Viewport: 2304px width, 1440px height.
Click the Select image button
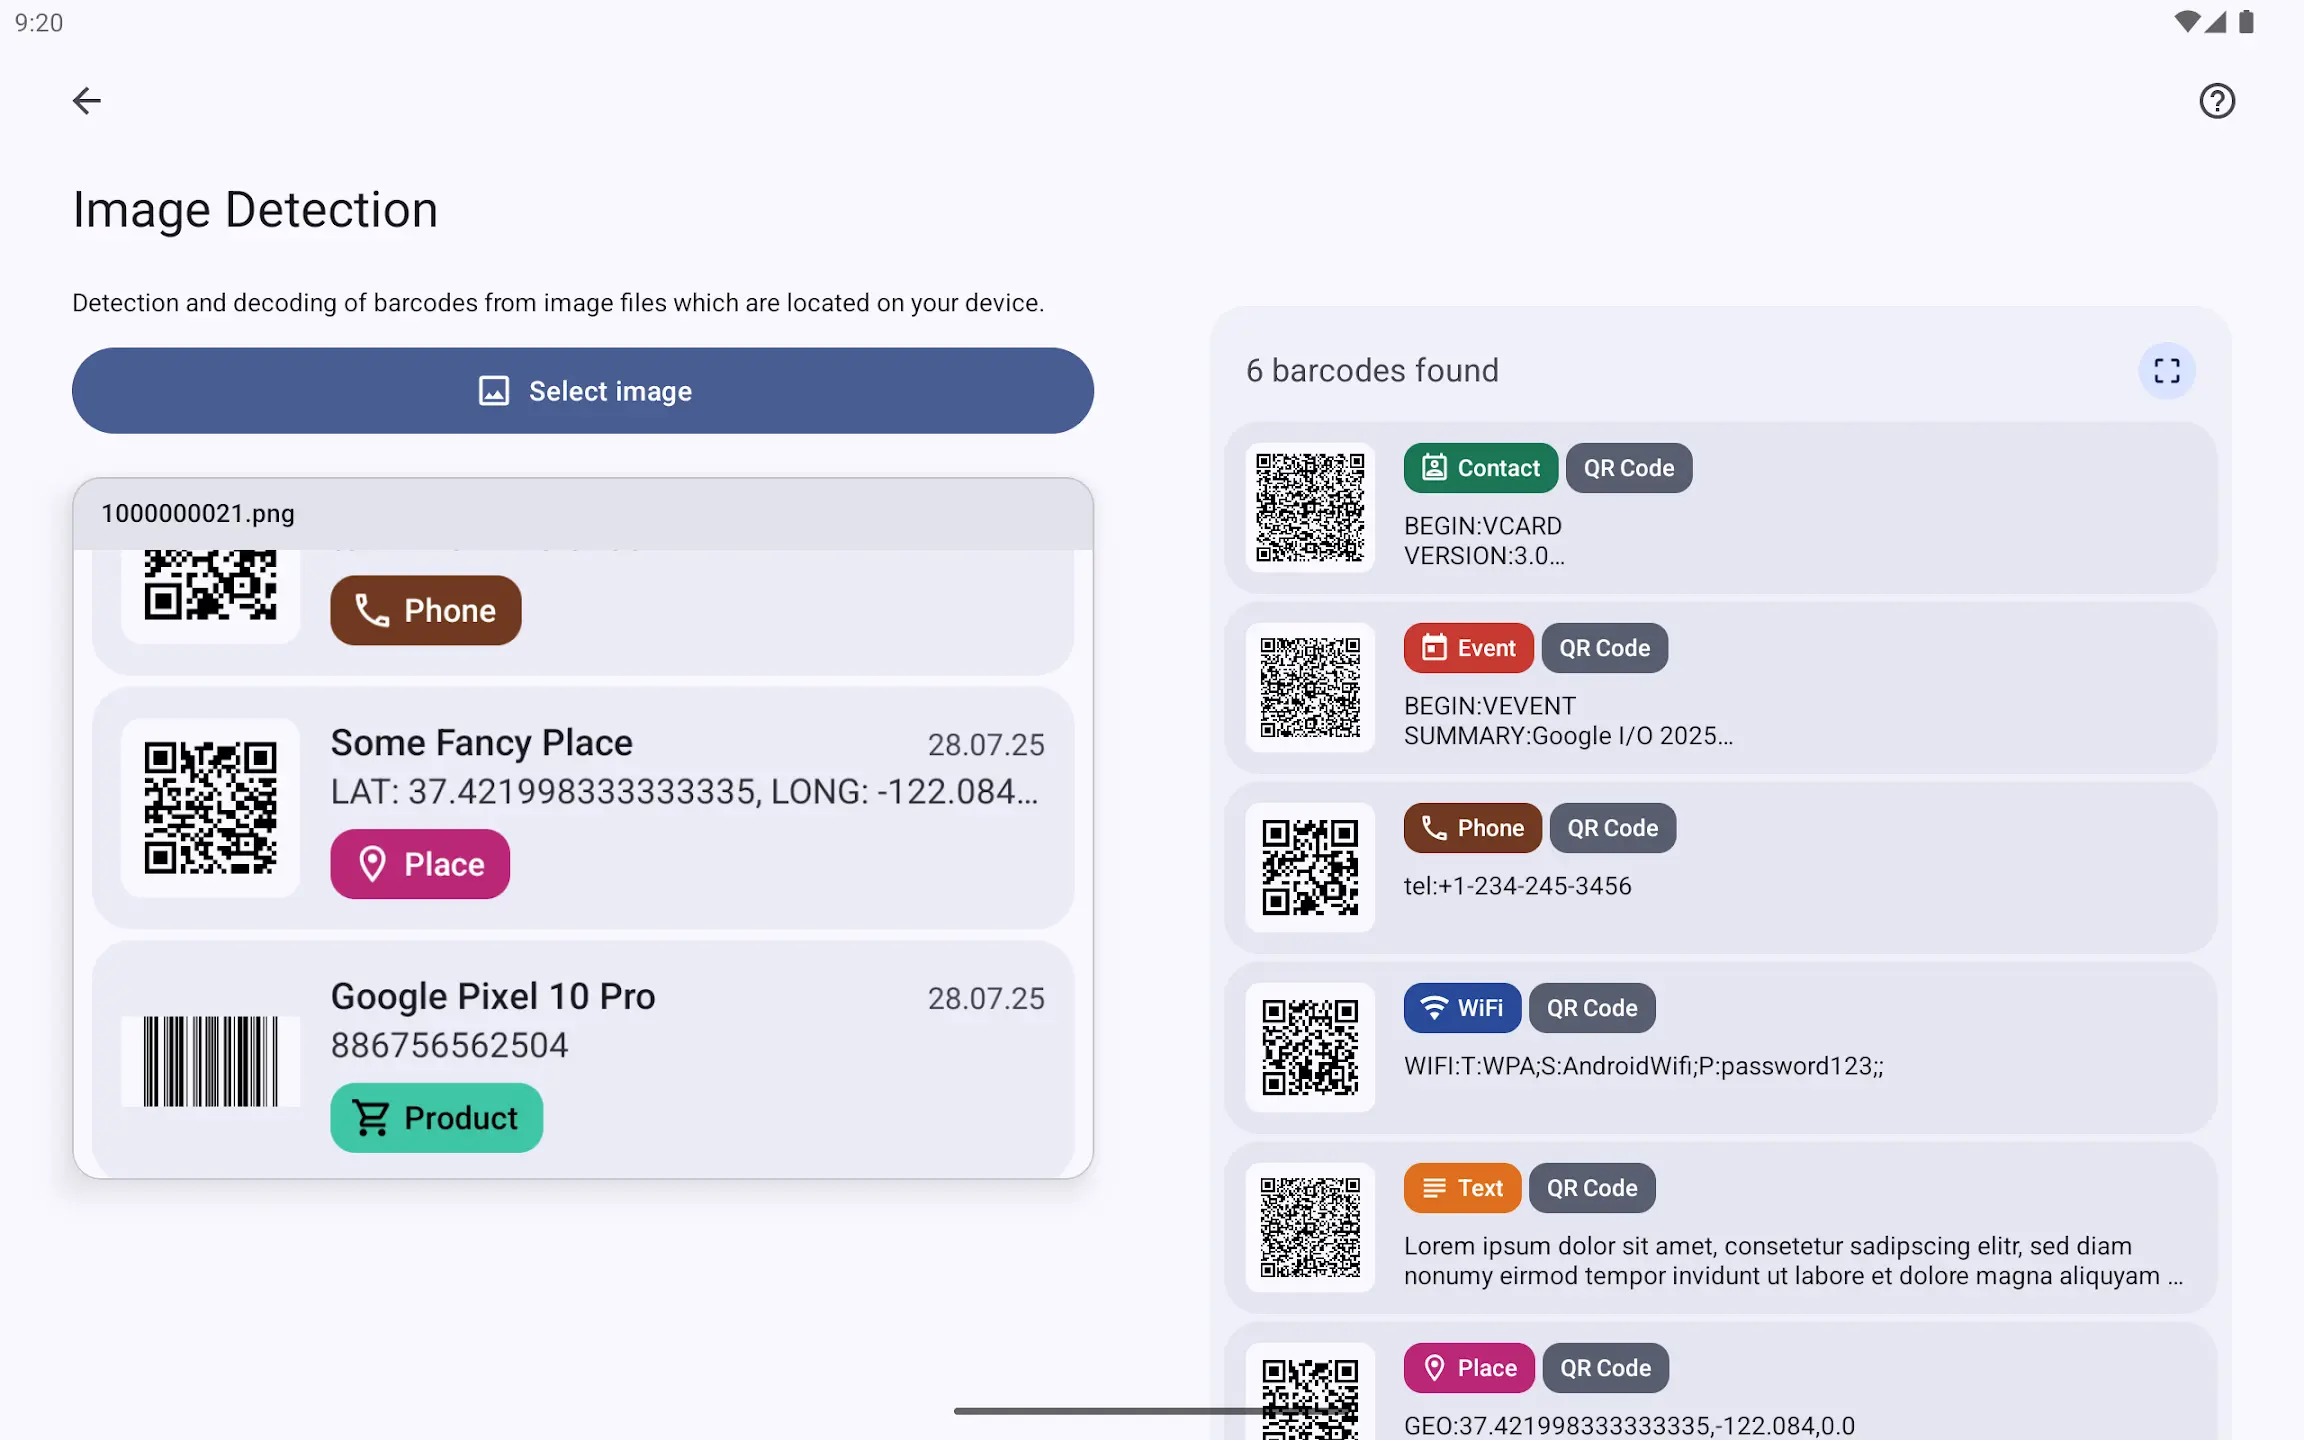pos(583,391)
